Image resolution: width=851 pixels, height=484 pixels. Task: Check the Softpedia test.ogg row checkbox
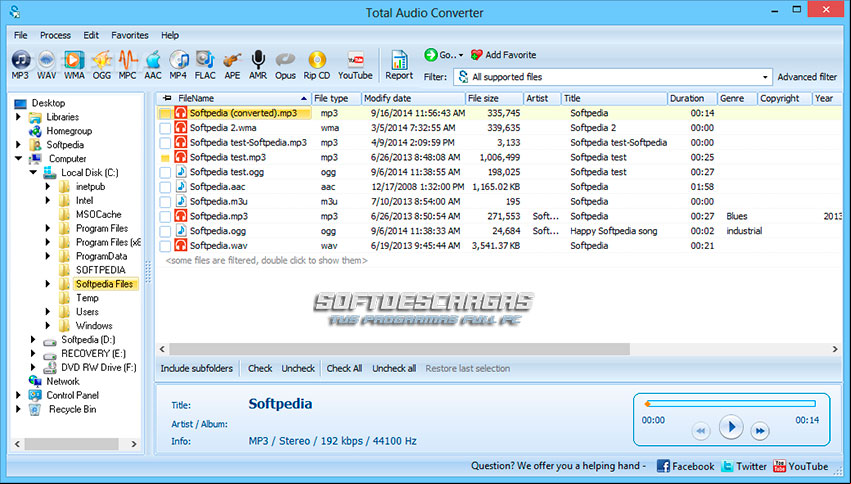[165, 173]
